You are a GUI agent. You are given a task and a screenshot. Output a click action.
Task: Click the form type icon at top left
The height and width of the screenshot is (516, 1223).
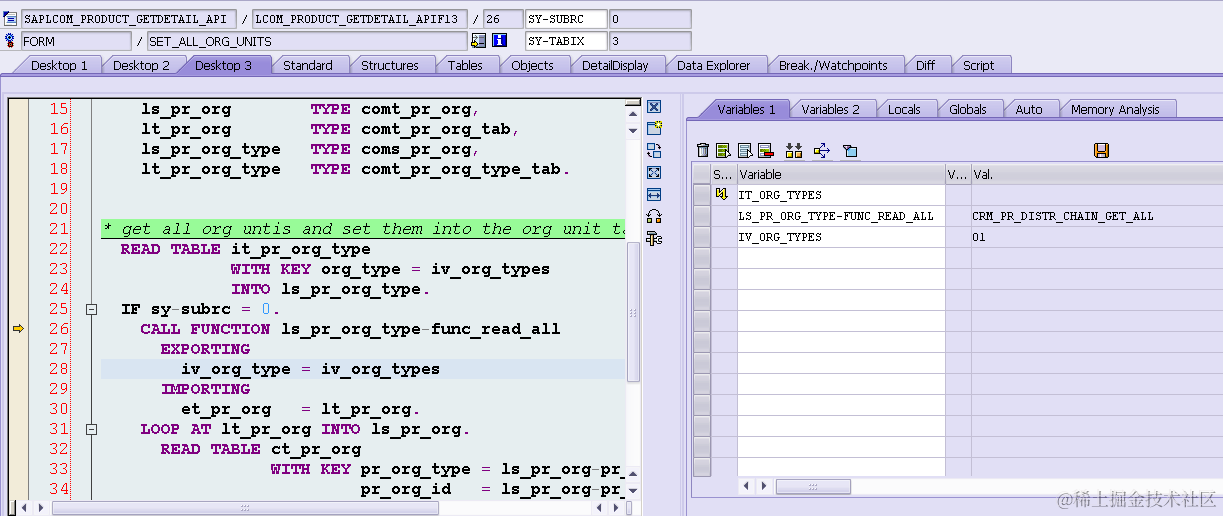pyautogui.click(x=10, y=41)
